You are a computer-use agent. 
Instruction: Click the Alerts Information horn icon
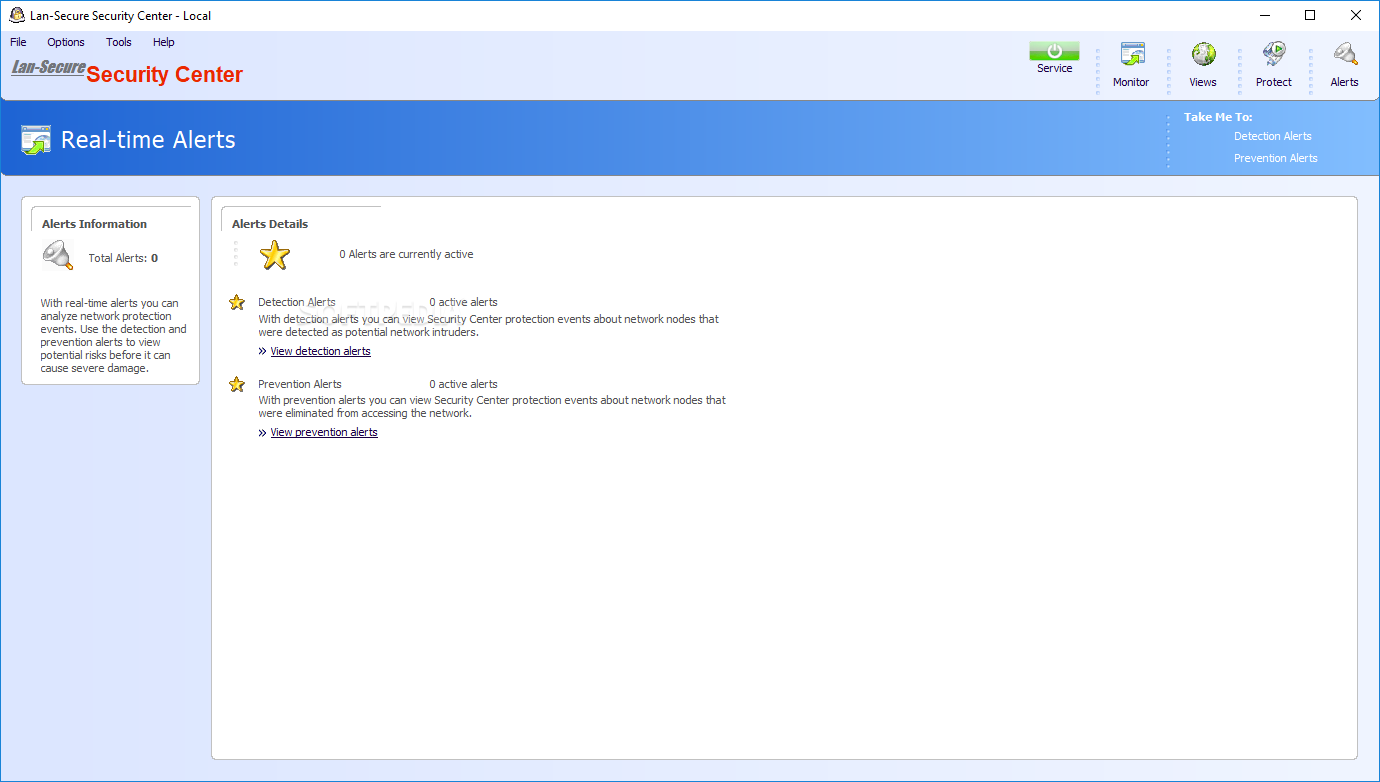57,256
